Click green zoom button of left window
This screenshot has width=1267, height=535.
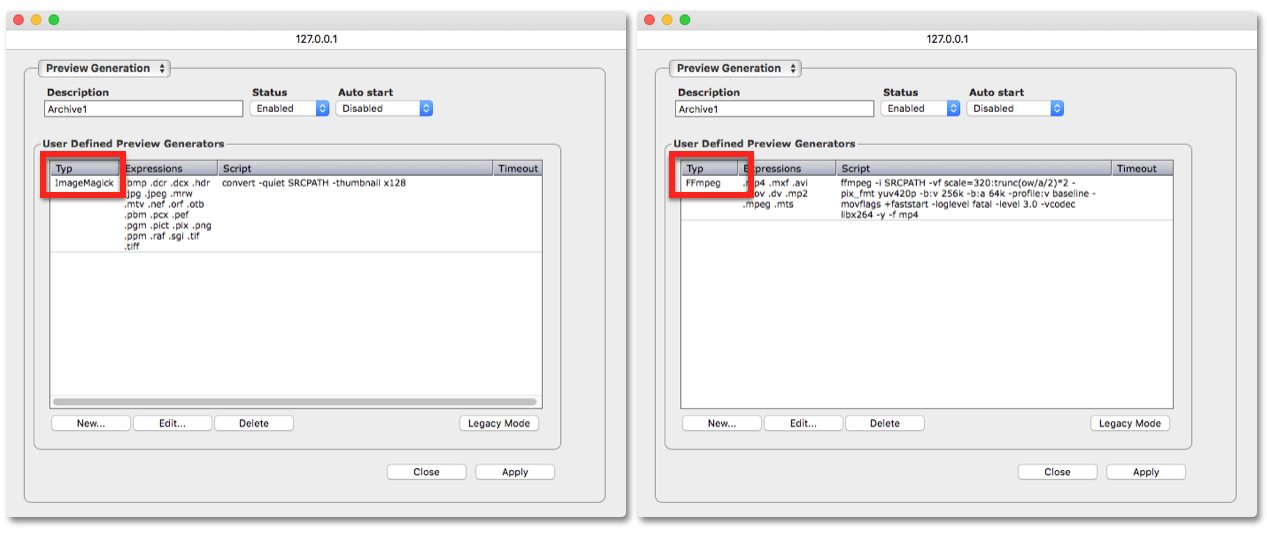54,20
